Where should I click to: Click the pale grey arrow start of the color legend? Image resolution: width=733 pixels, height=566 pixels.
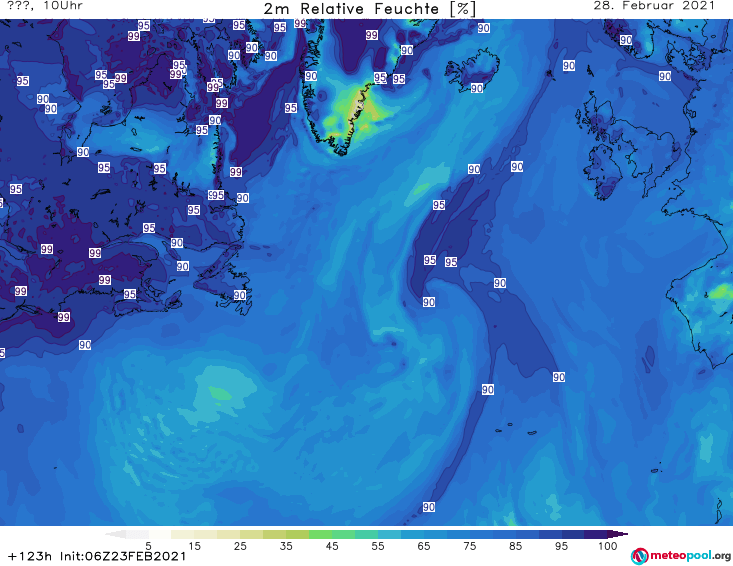coord(115,534)
